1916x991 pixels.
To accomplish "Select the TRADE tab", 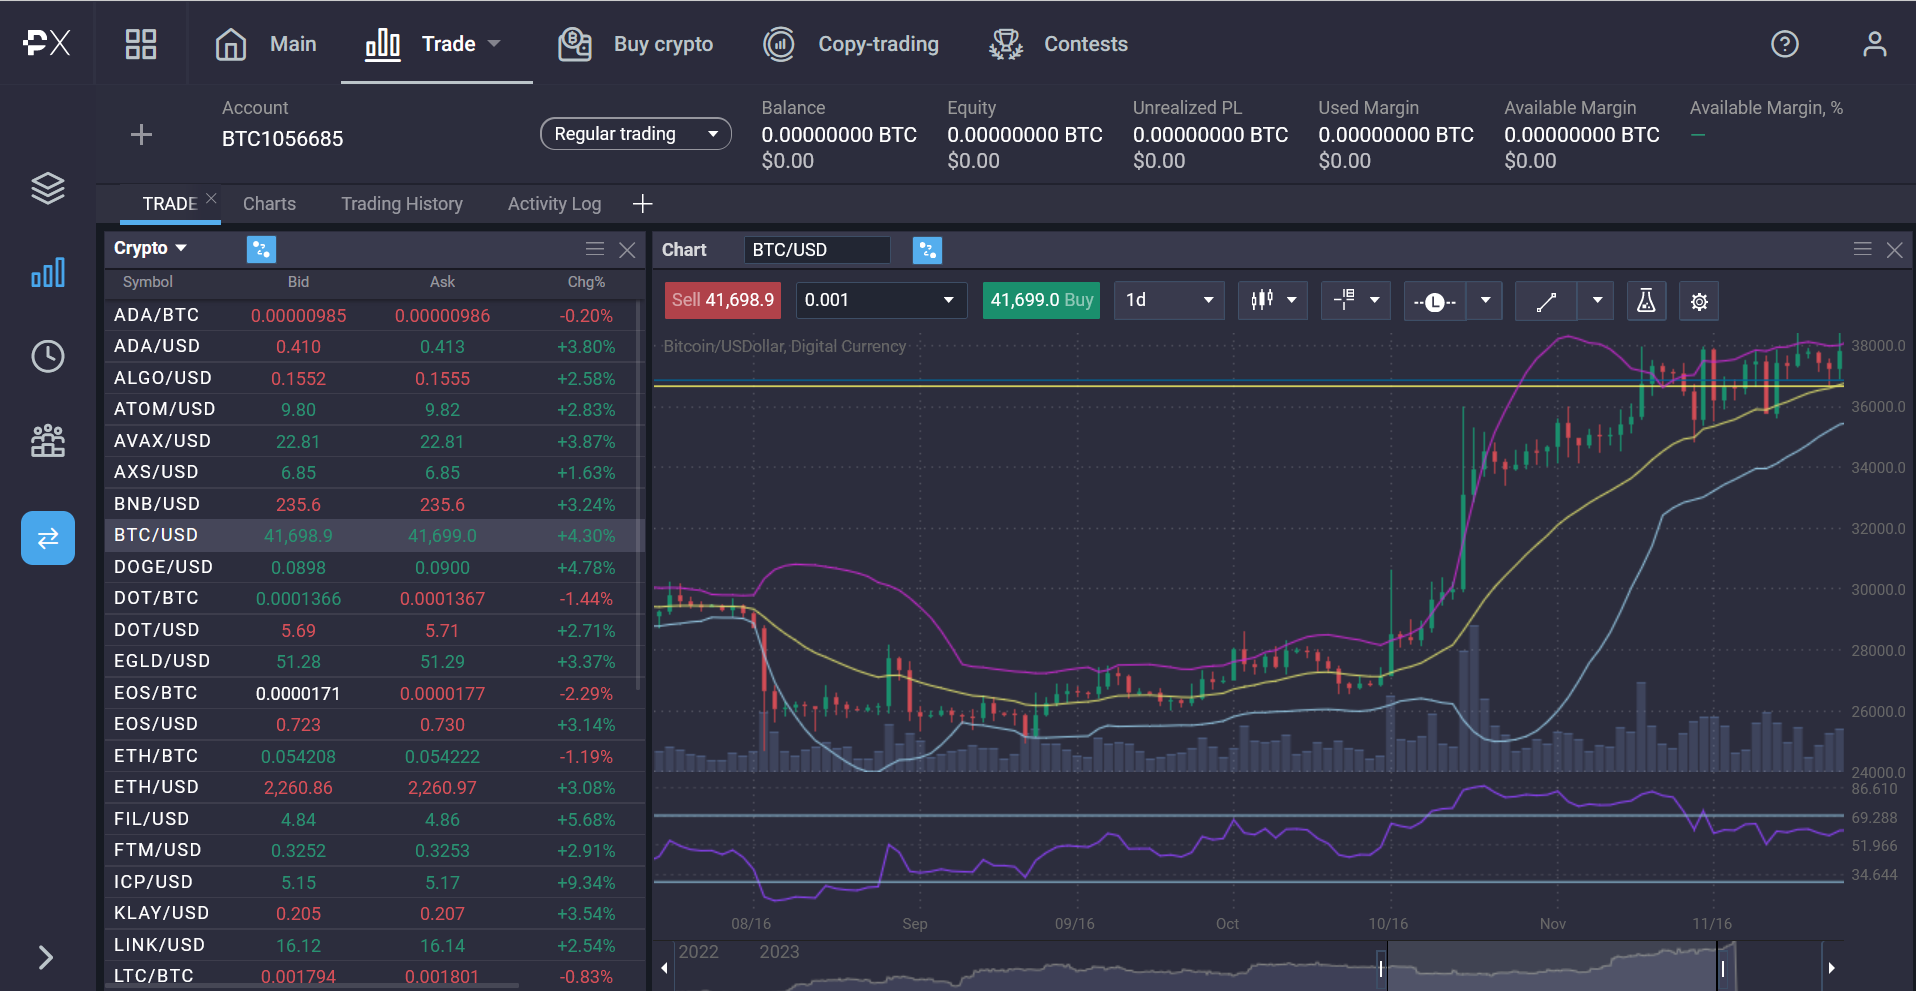I will coord(170,204).
